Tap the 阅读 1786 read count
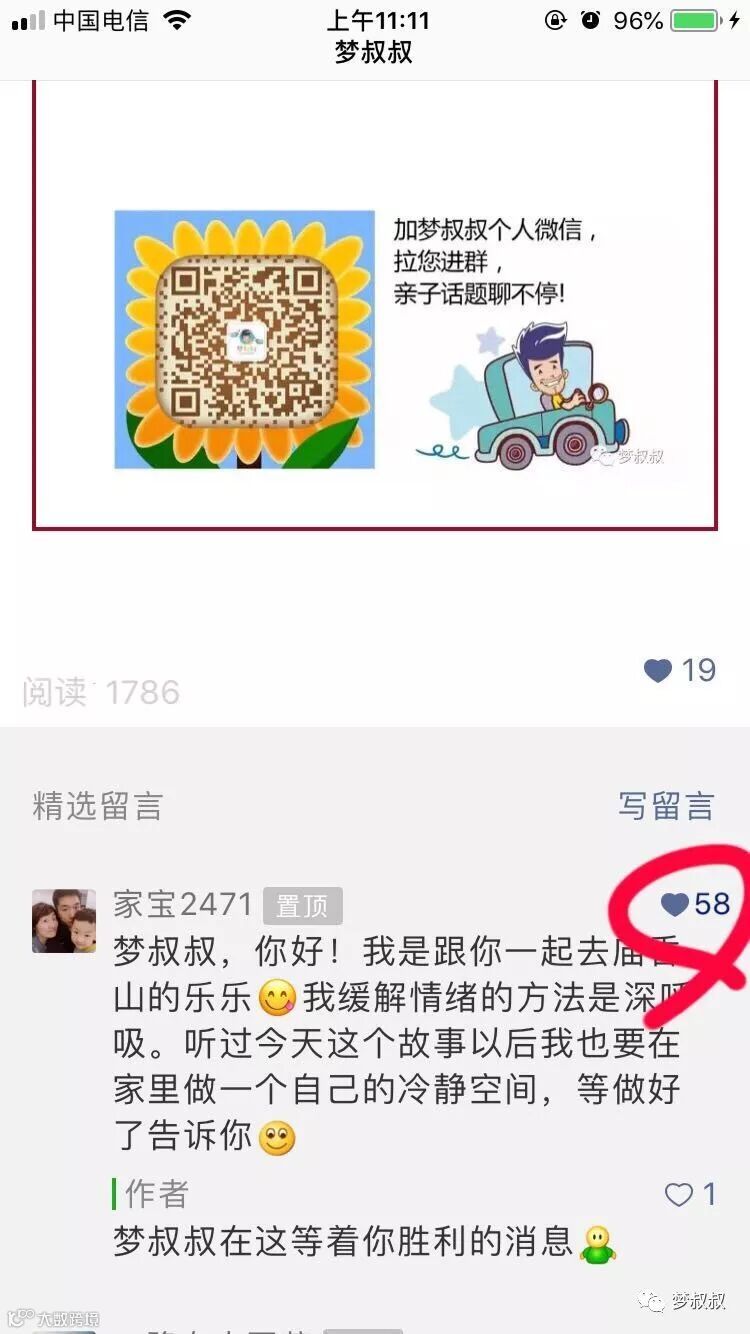 click(101, 692)
